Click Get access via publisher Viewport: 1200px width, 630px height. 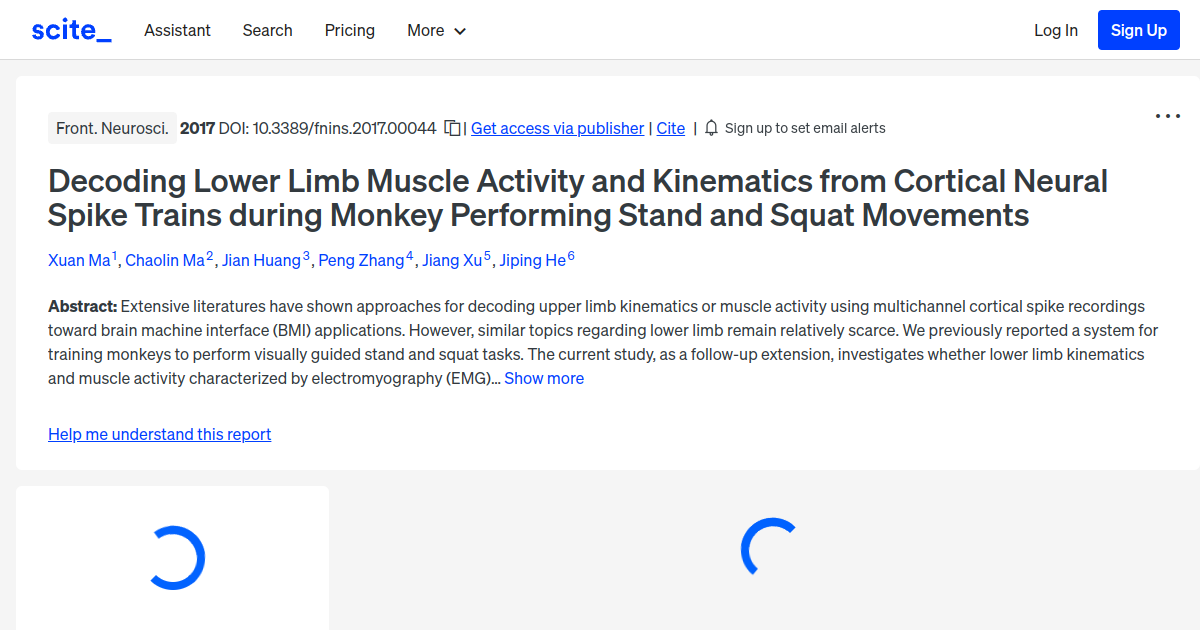tap(557, 128)
